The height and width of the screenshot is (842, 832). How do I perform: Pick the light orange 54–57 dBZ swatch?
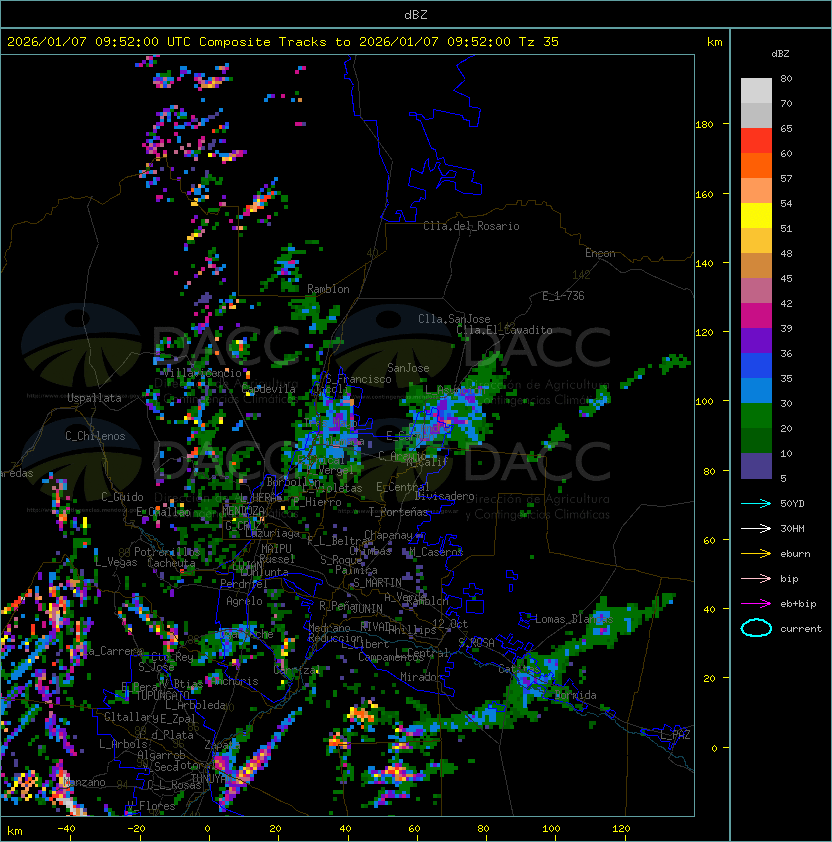click(756, 191)
